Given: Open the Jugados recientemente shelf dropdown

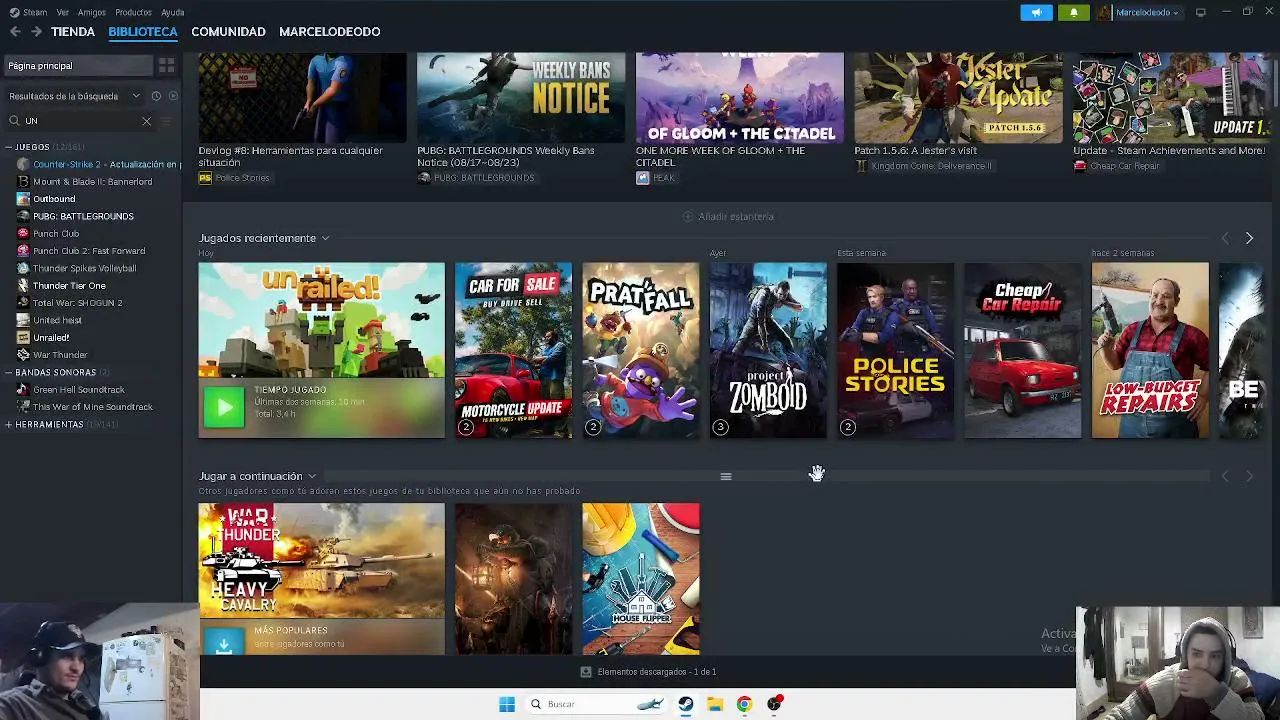Looking at the screenshot, I should (x=325, y=238).
